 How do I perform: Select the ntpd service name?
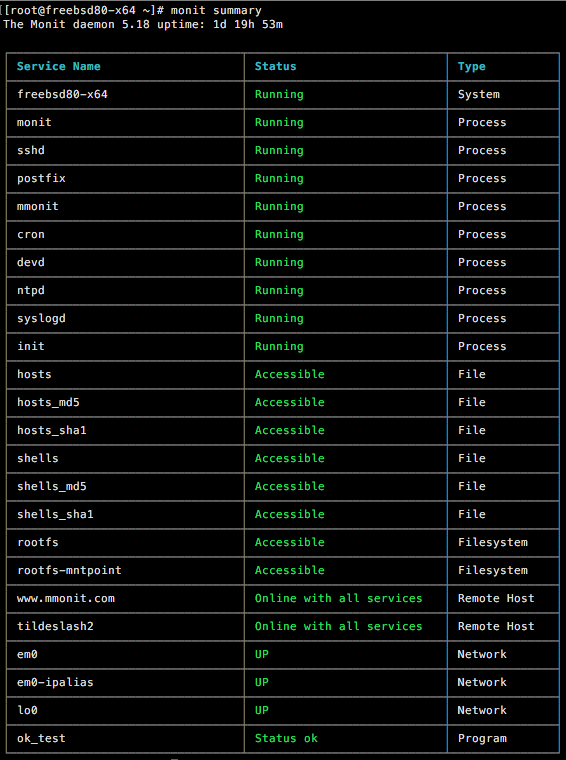(x=31, y=290)
